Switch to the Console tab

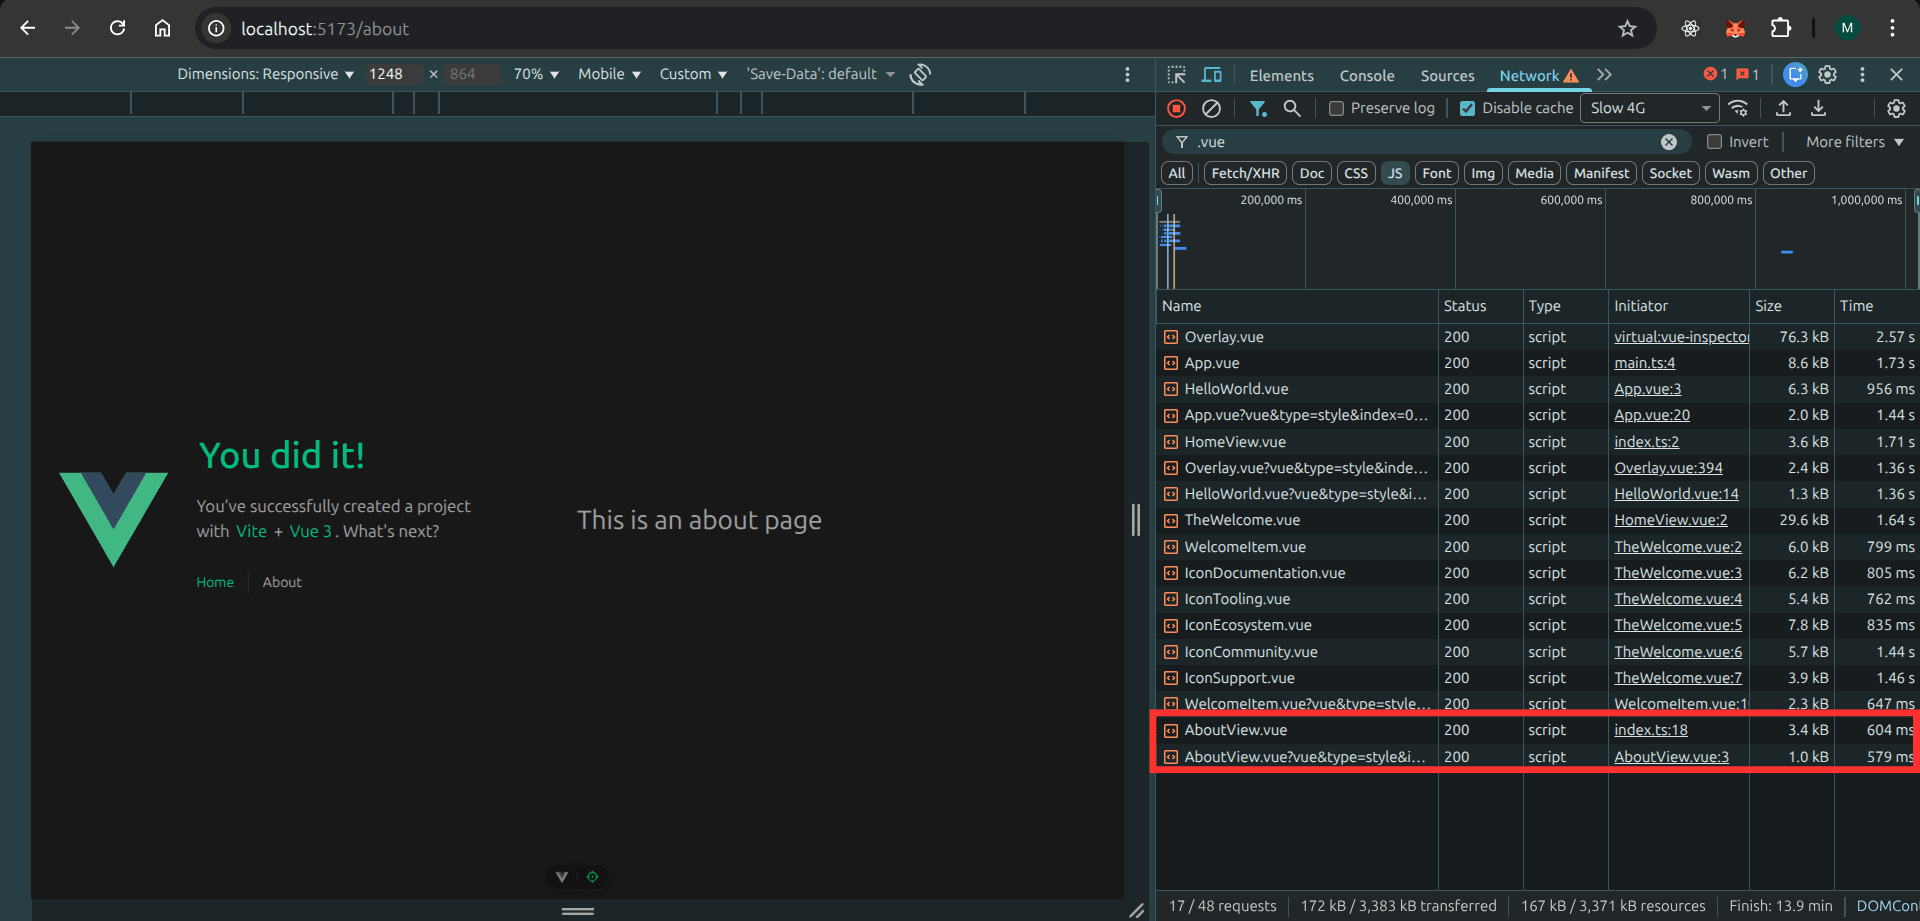(x=1366, y=76)
